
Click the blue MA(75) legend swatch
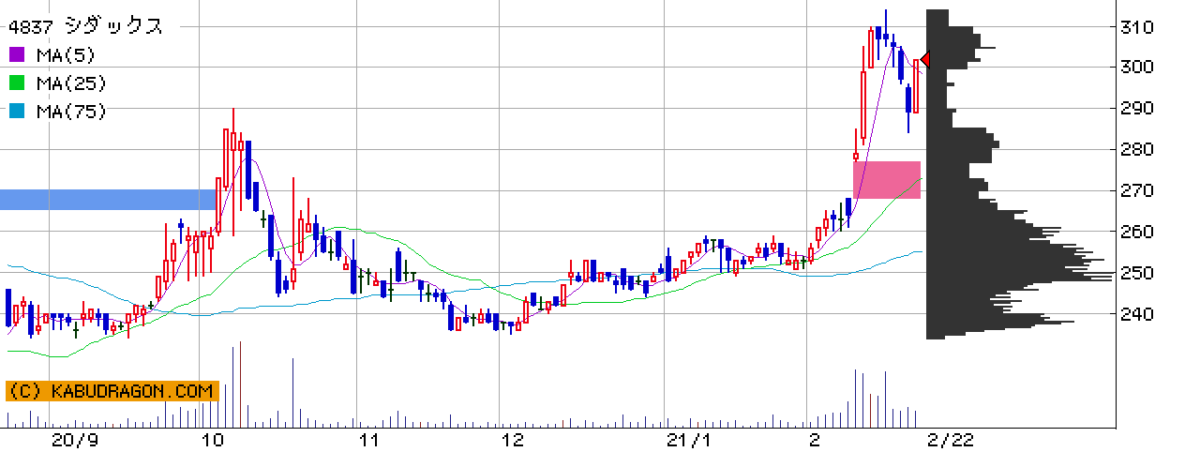click(x=15, y=112)
